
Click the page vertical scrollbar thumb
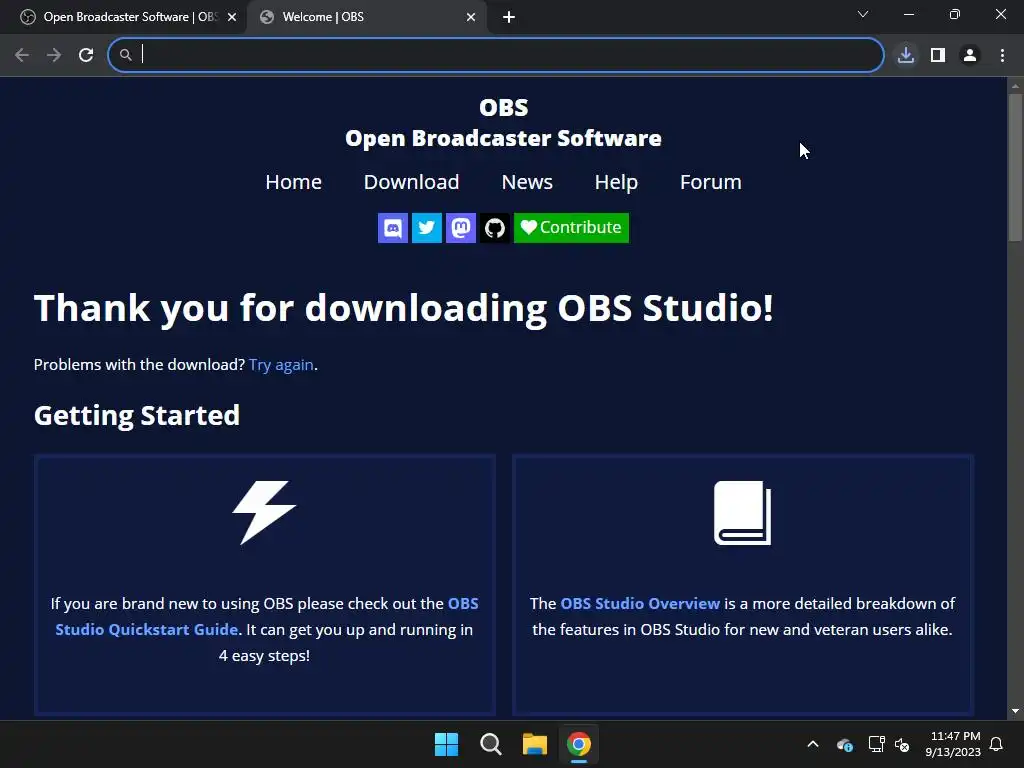[x=1015, y=168]
